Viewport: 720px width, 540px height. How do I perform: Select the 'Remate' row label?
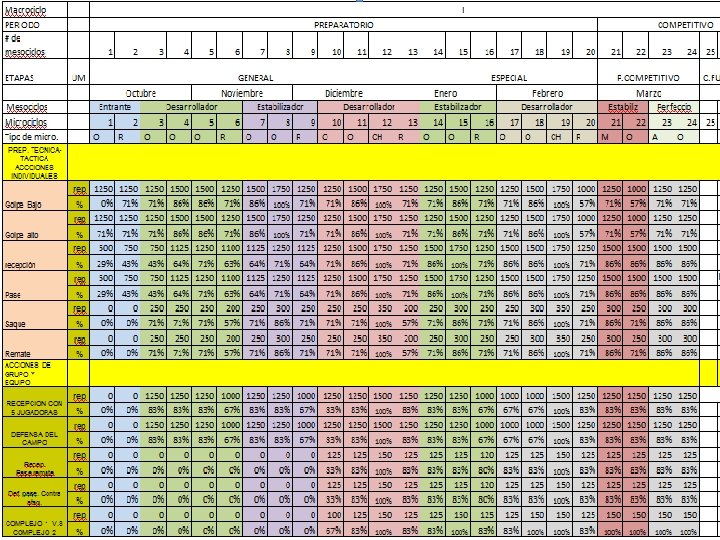[34, 344]
